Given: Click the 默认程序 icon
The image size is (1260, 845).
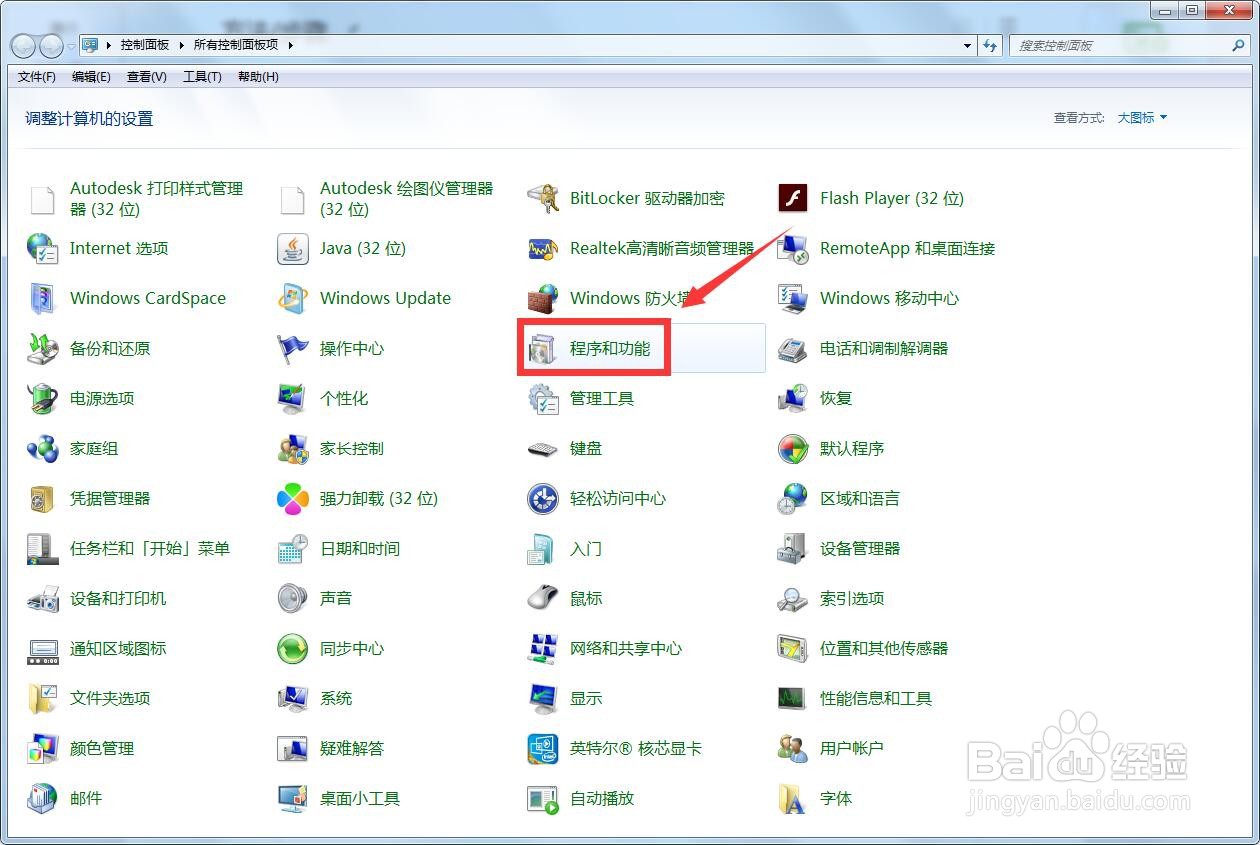Looking at the screenshot, I should pos(793,448).
